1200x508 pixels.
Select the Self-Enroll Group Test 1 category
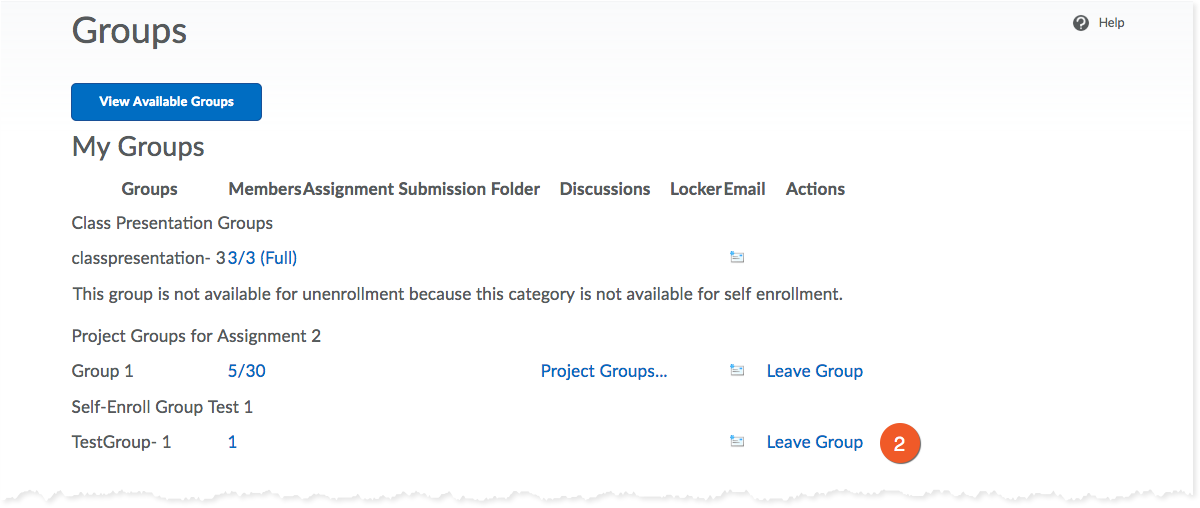(x=162, y=407)
